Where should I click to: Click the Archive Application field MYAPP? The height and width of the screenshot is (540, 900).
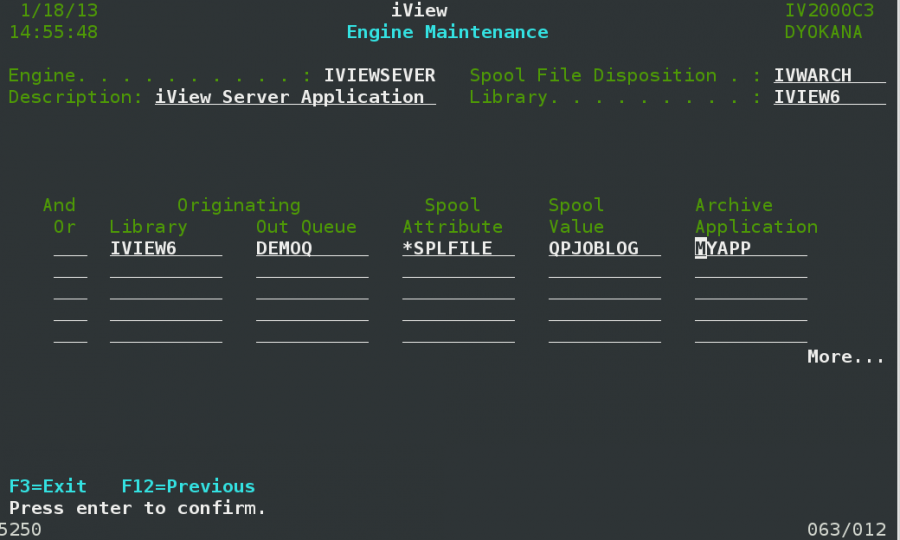tap(750, 248)
